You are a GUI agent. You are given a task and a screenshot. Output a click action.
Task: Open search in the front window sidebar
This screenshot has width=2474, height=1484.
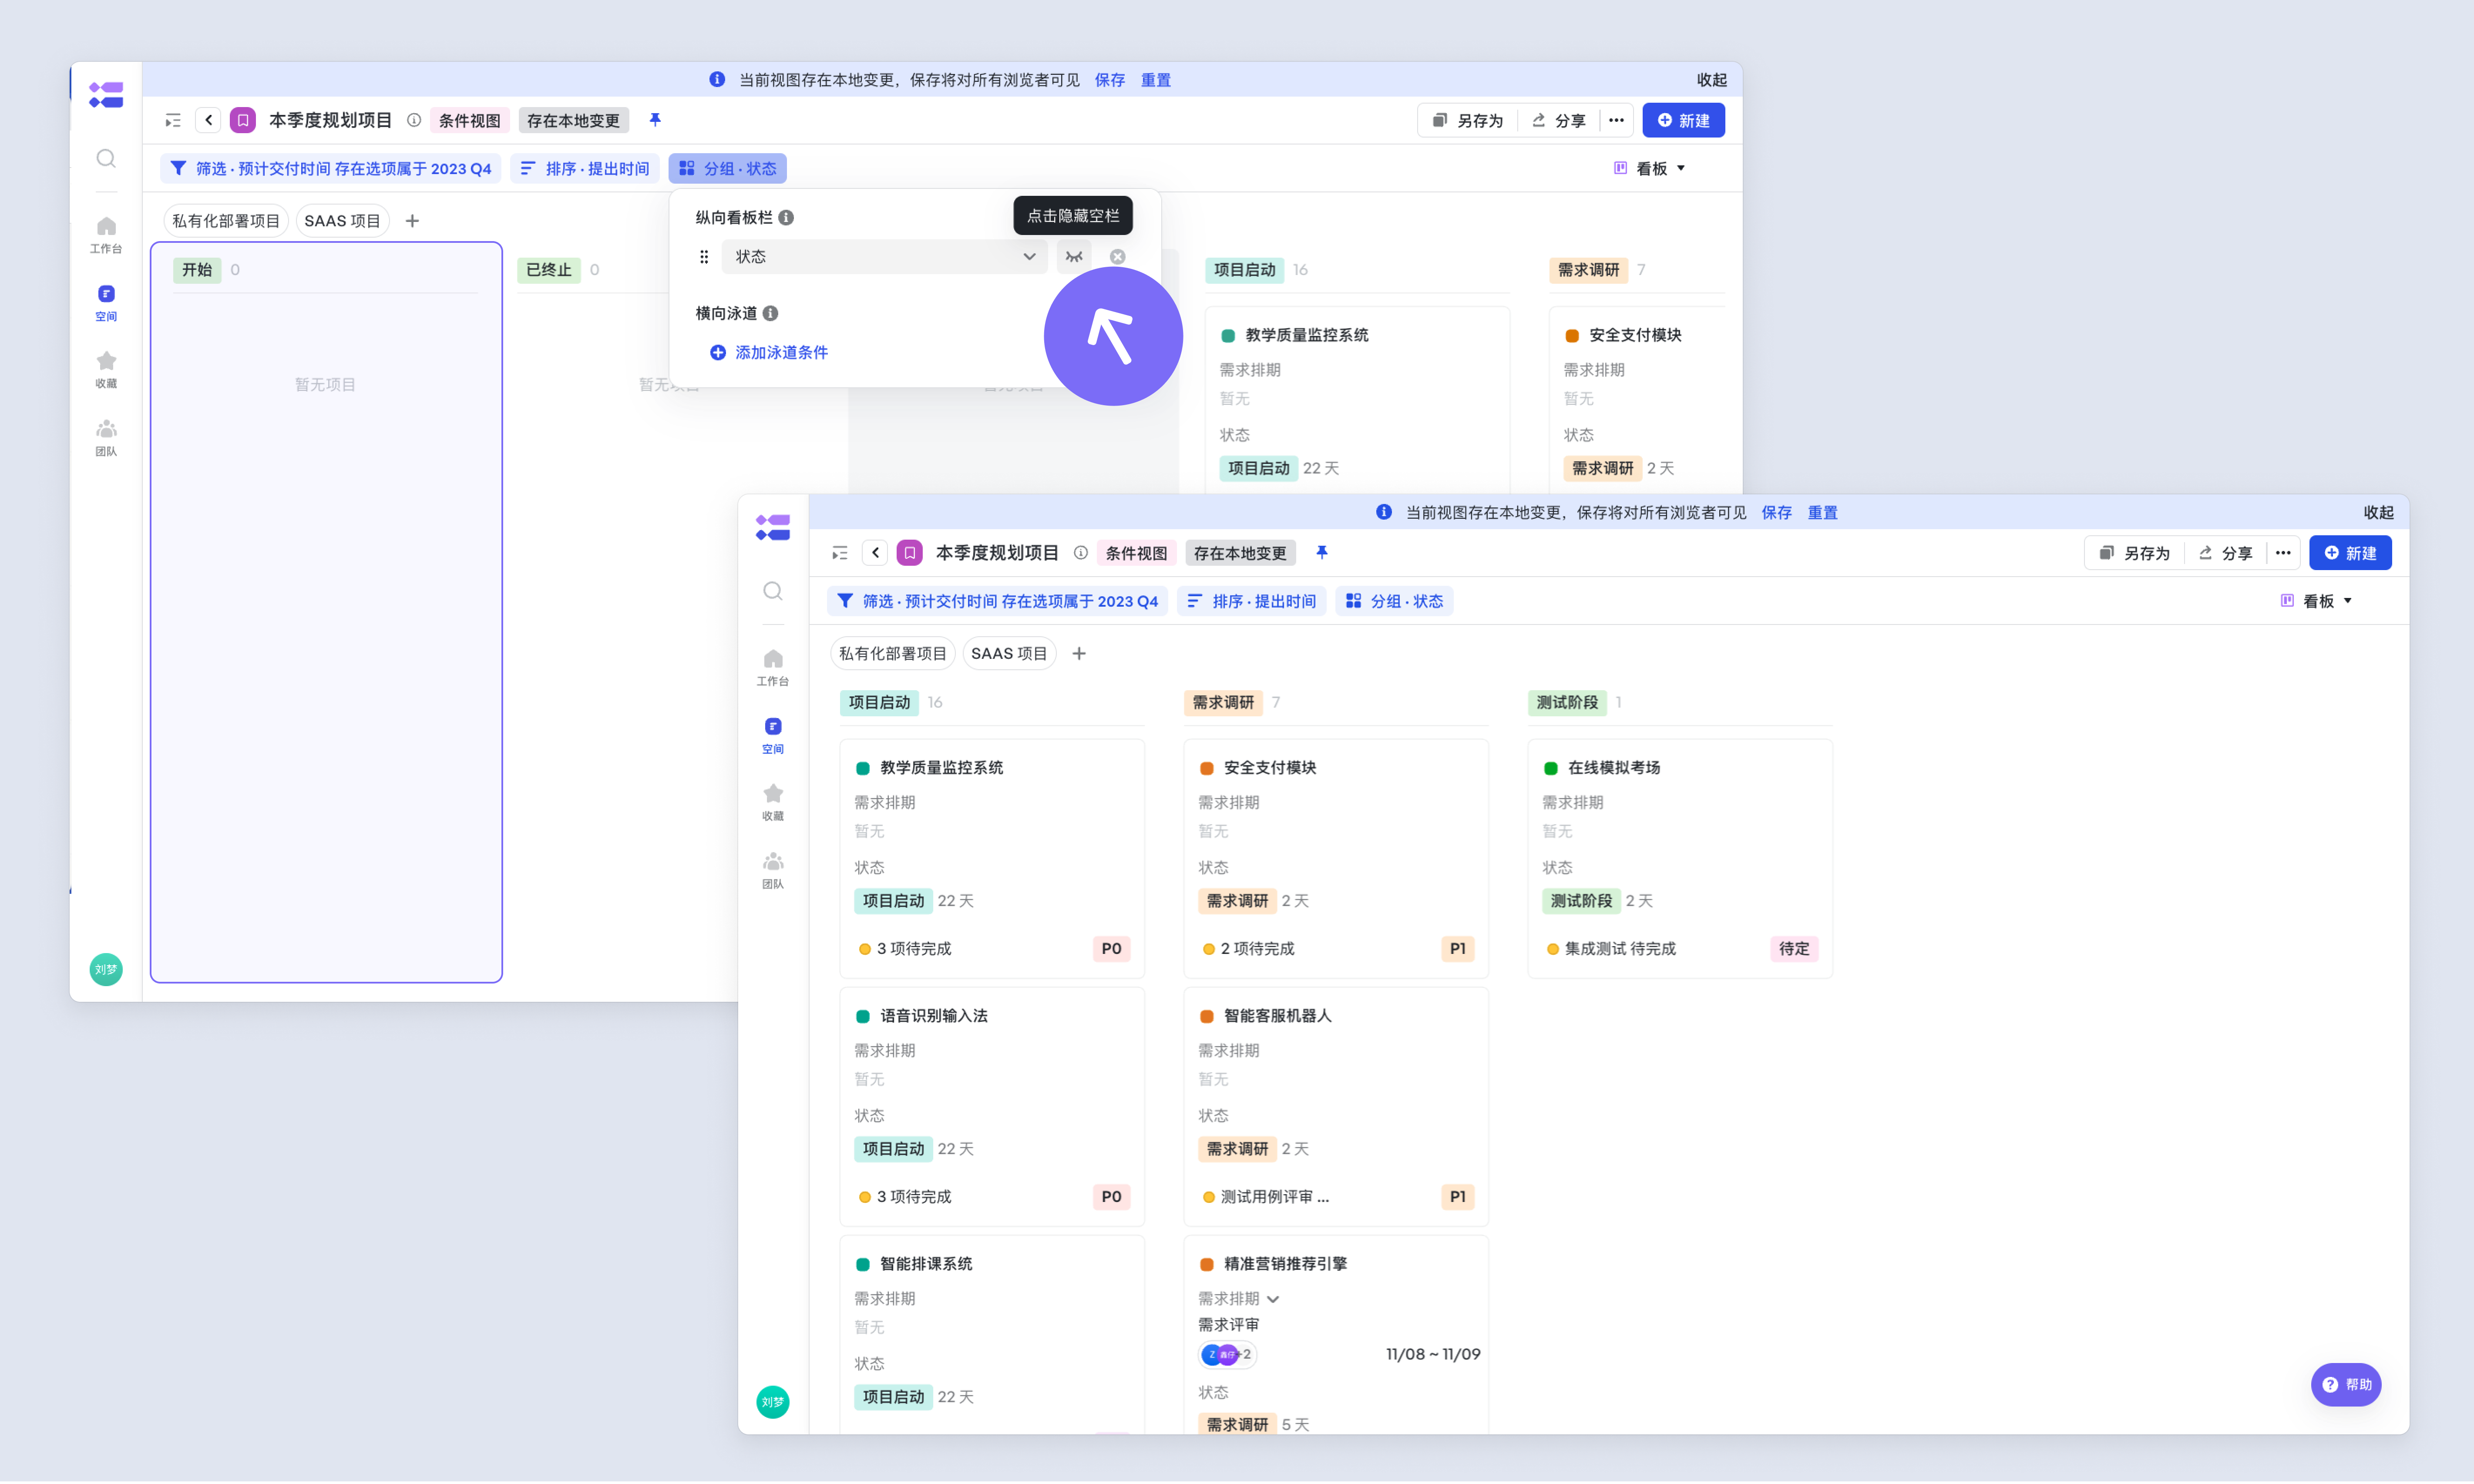pyautogui.click(x=773, y=591)
